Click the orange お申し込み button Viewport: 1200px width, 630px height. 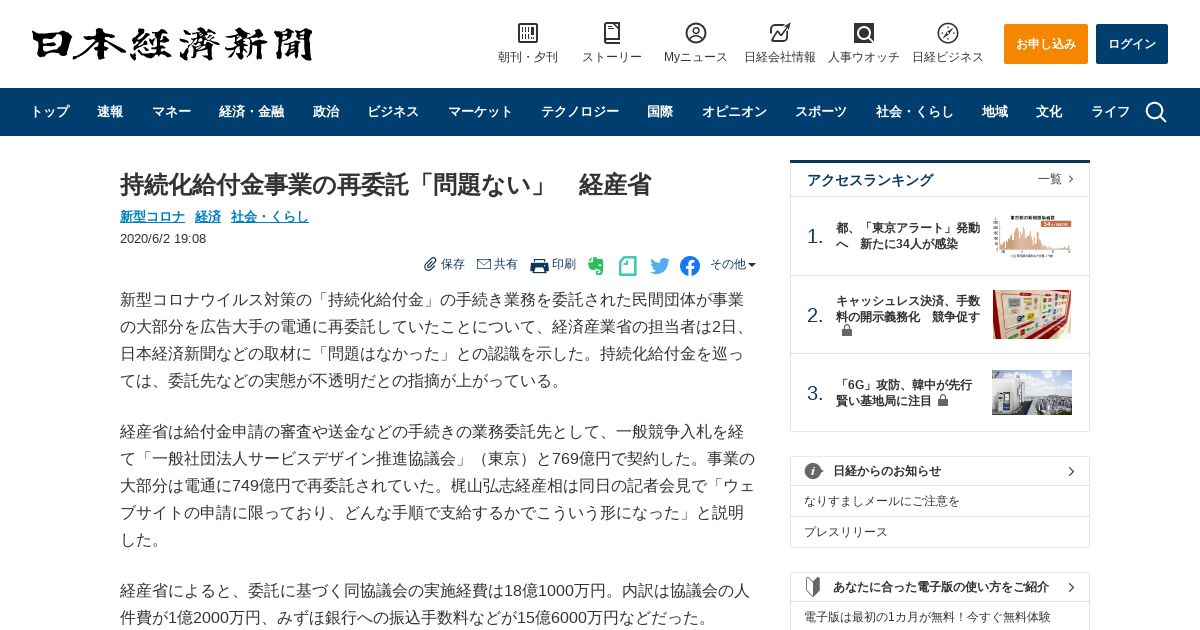tap(1046, 44)
